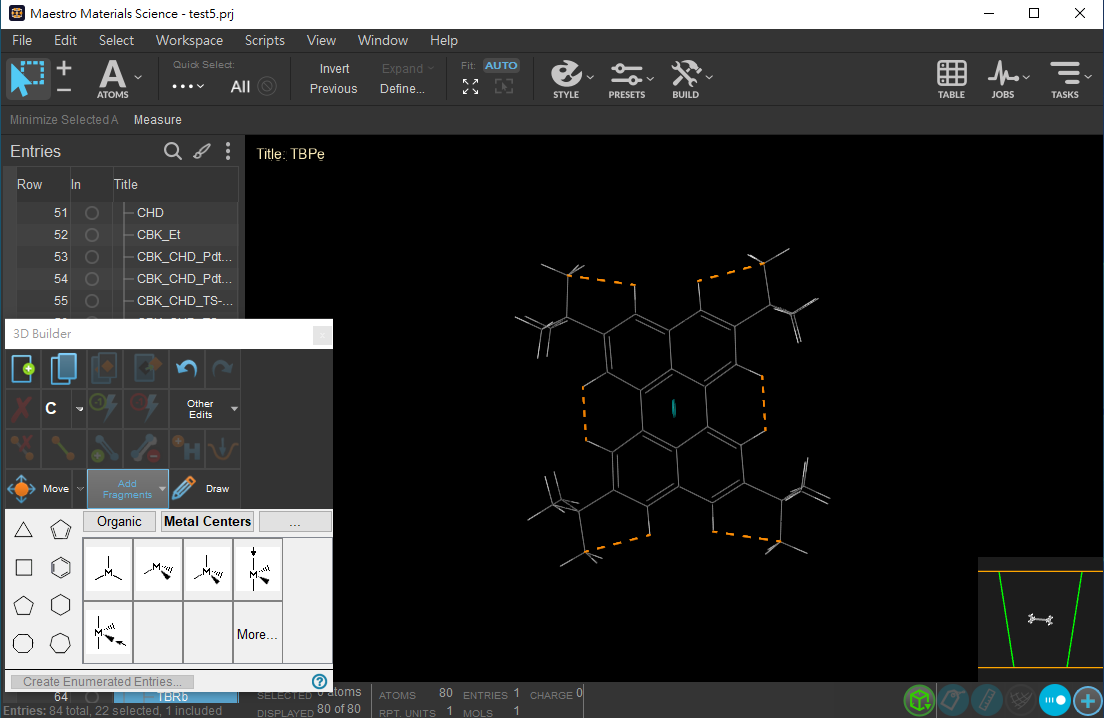
Task: Open the Presets sliders tool
Action: (x=627, y=79)
